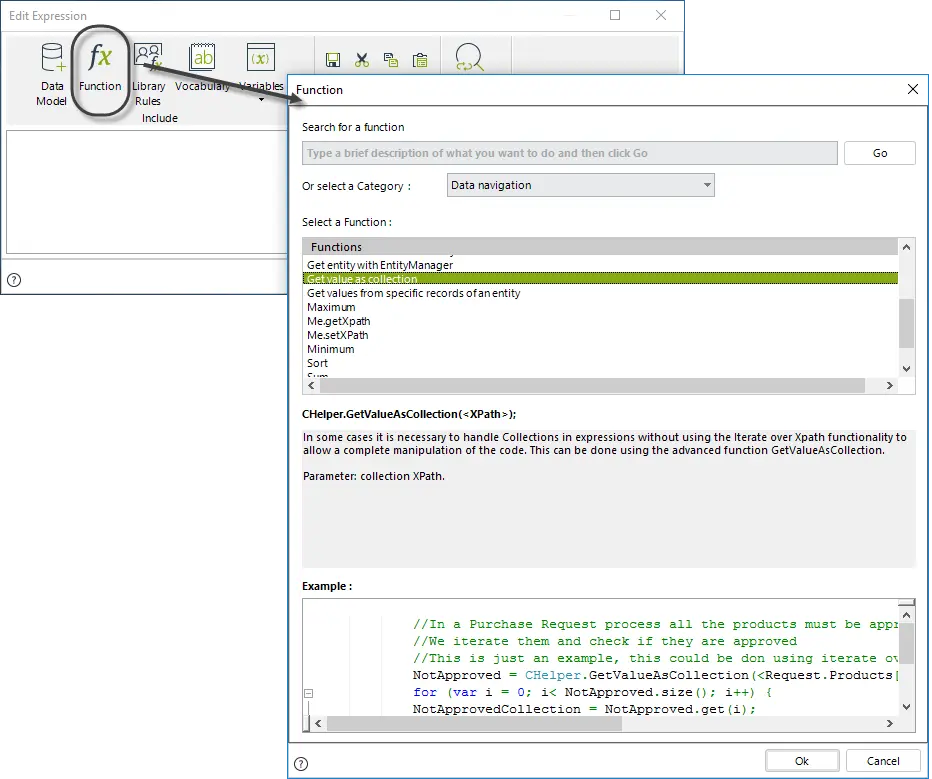
Task: Click Ok to confirm function
Action: tap(802, 761)
